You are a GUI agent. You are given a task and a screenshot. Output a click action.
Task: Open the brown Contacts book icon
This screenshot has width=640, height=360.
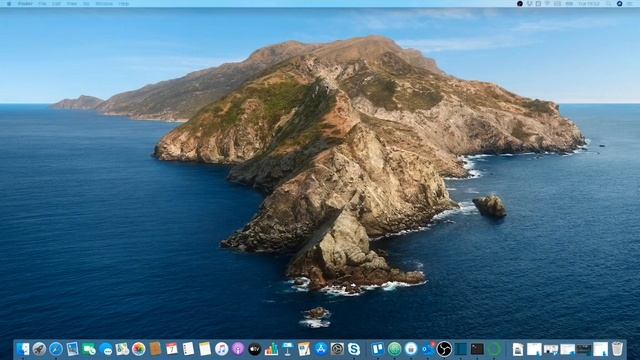tap(155, 349)
